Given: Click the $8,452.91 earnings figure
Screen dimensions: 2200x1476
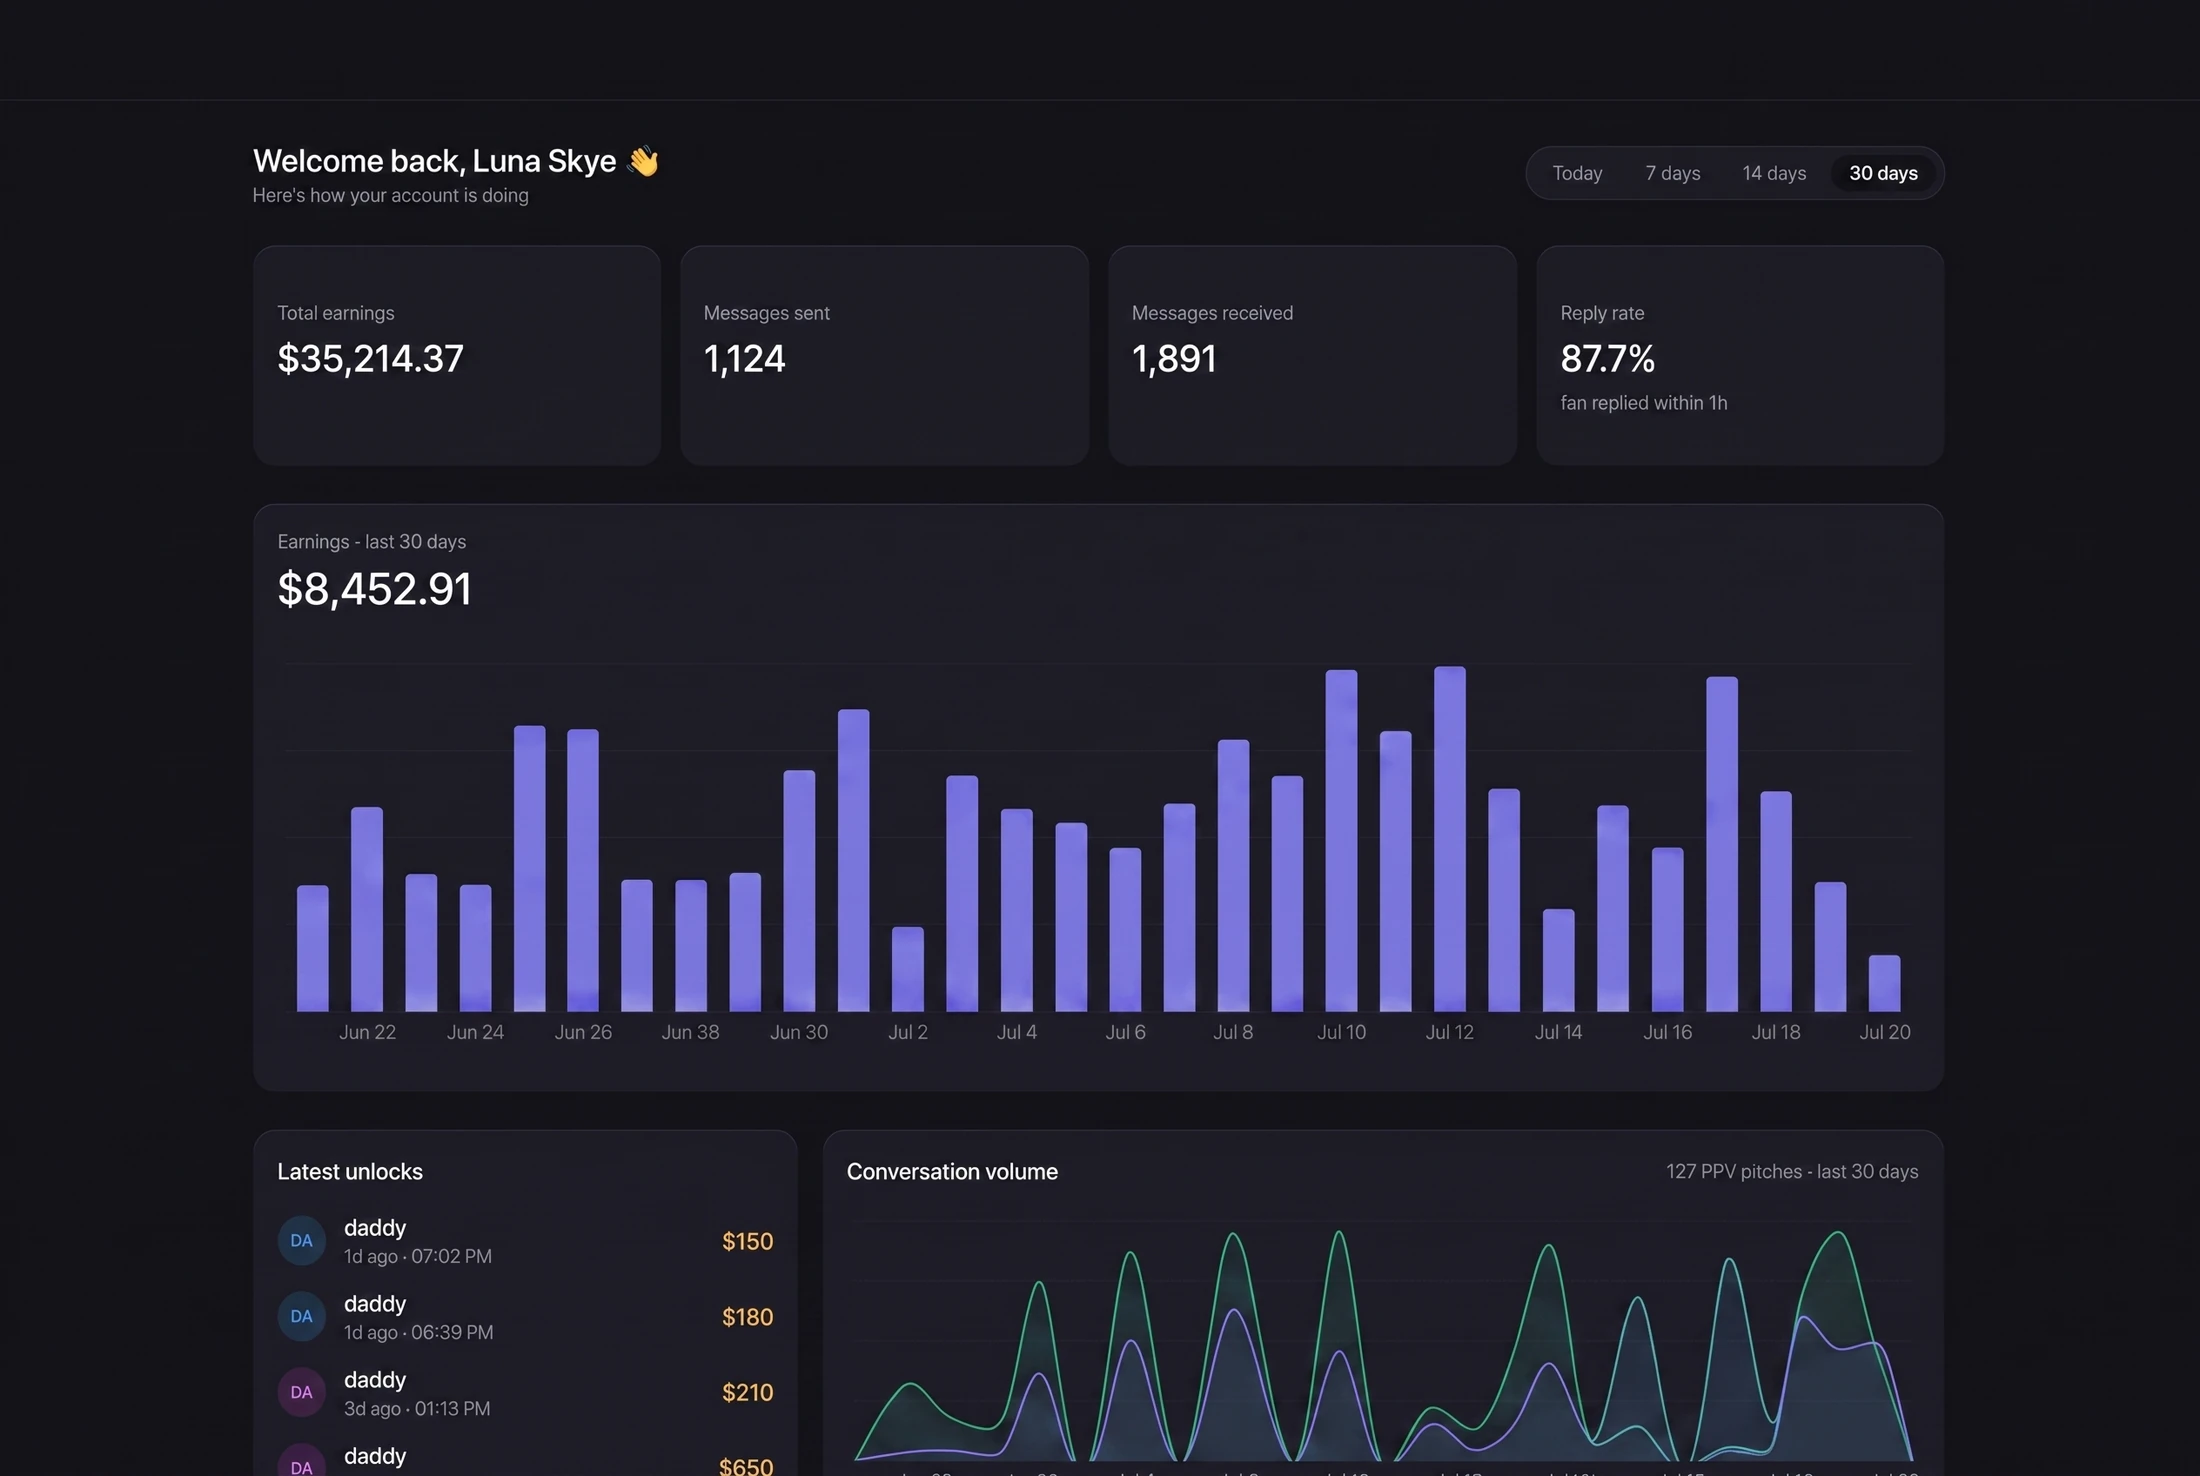Looking at the screenshot, I should point(374,588).
